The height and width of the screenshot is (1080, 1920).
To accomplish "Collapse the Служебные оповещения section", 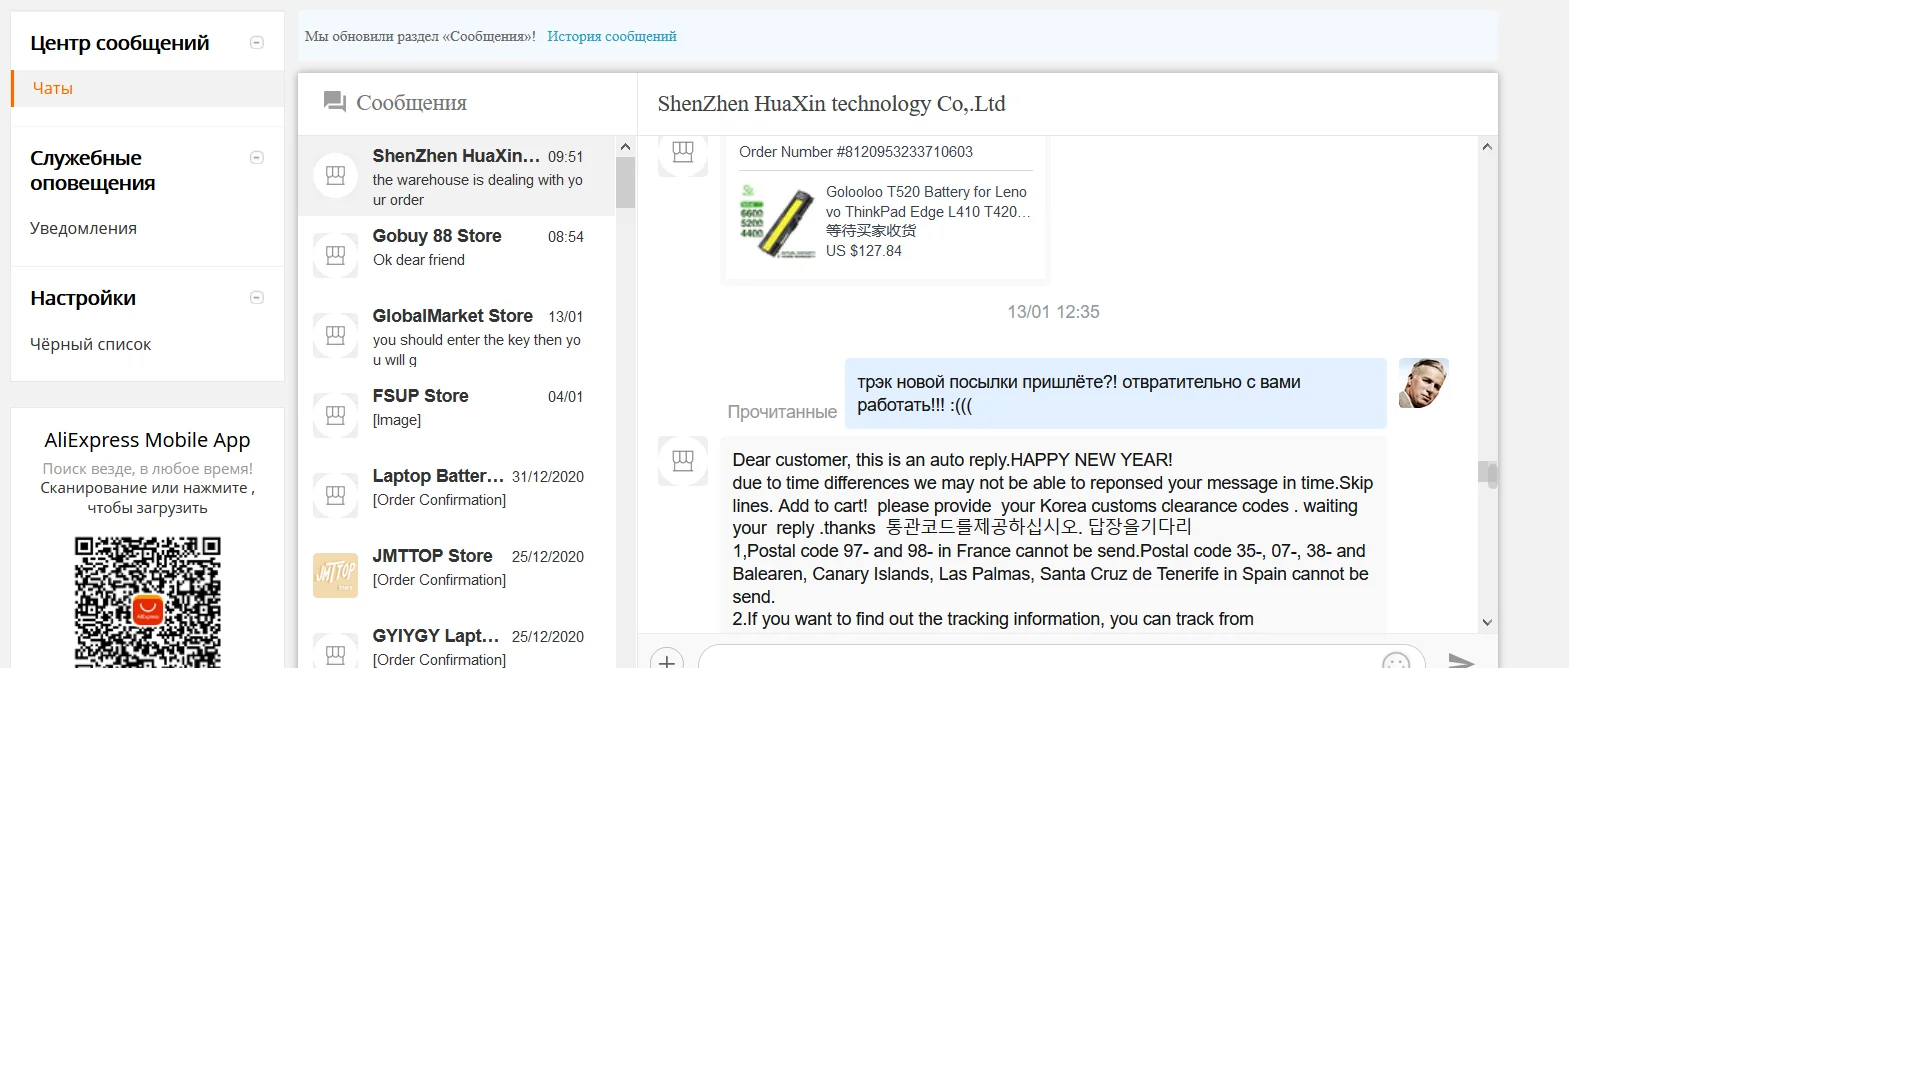I will click(x=256, y=158).
